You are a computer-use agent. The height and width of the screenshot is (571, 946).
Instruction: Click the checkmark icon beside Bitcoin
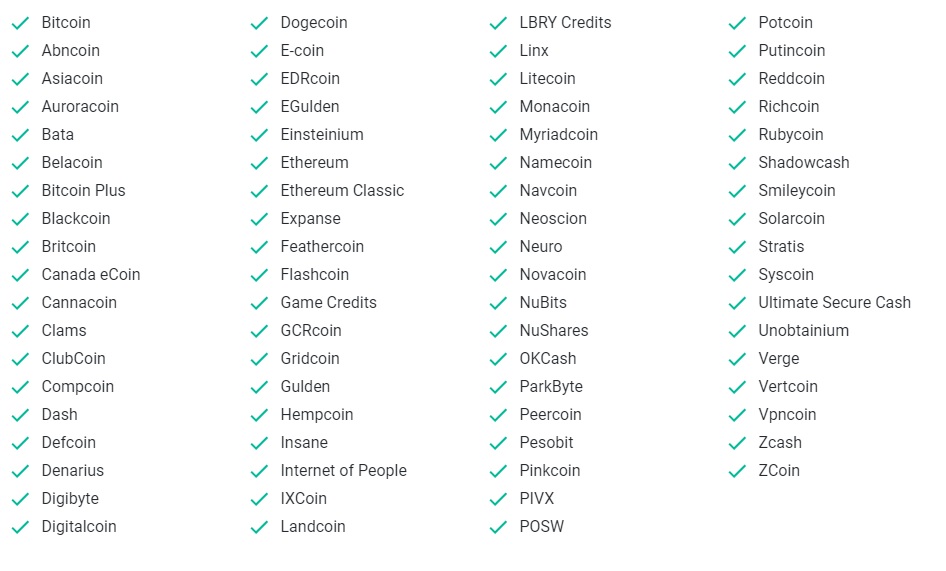(x=21, y=24)
